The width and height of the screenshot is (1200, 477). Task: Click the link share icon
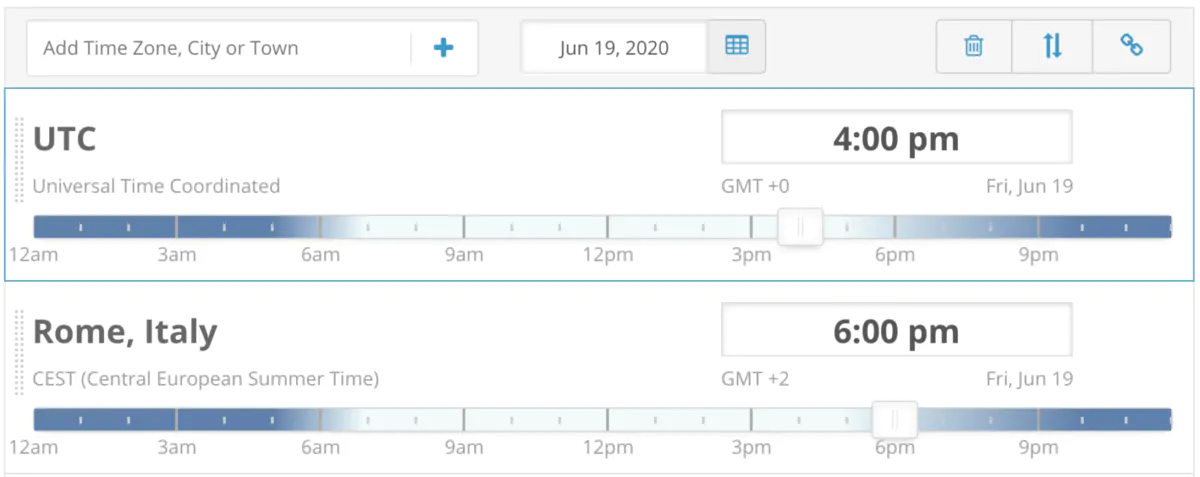coord(1131,46)
